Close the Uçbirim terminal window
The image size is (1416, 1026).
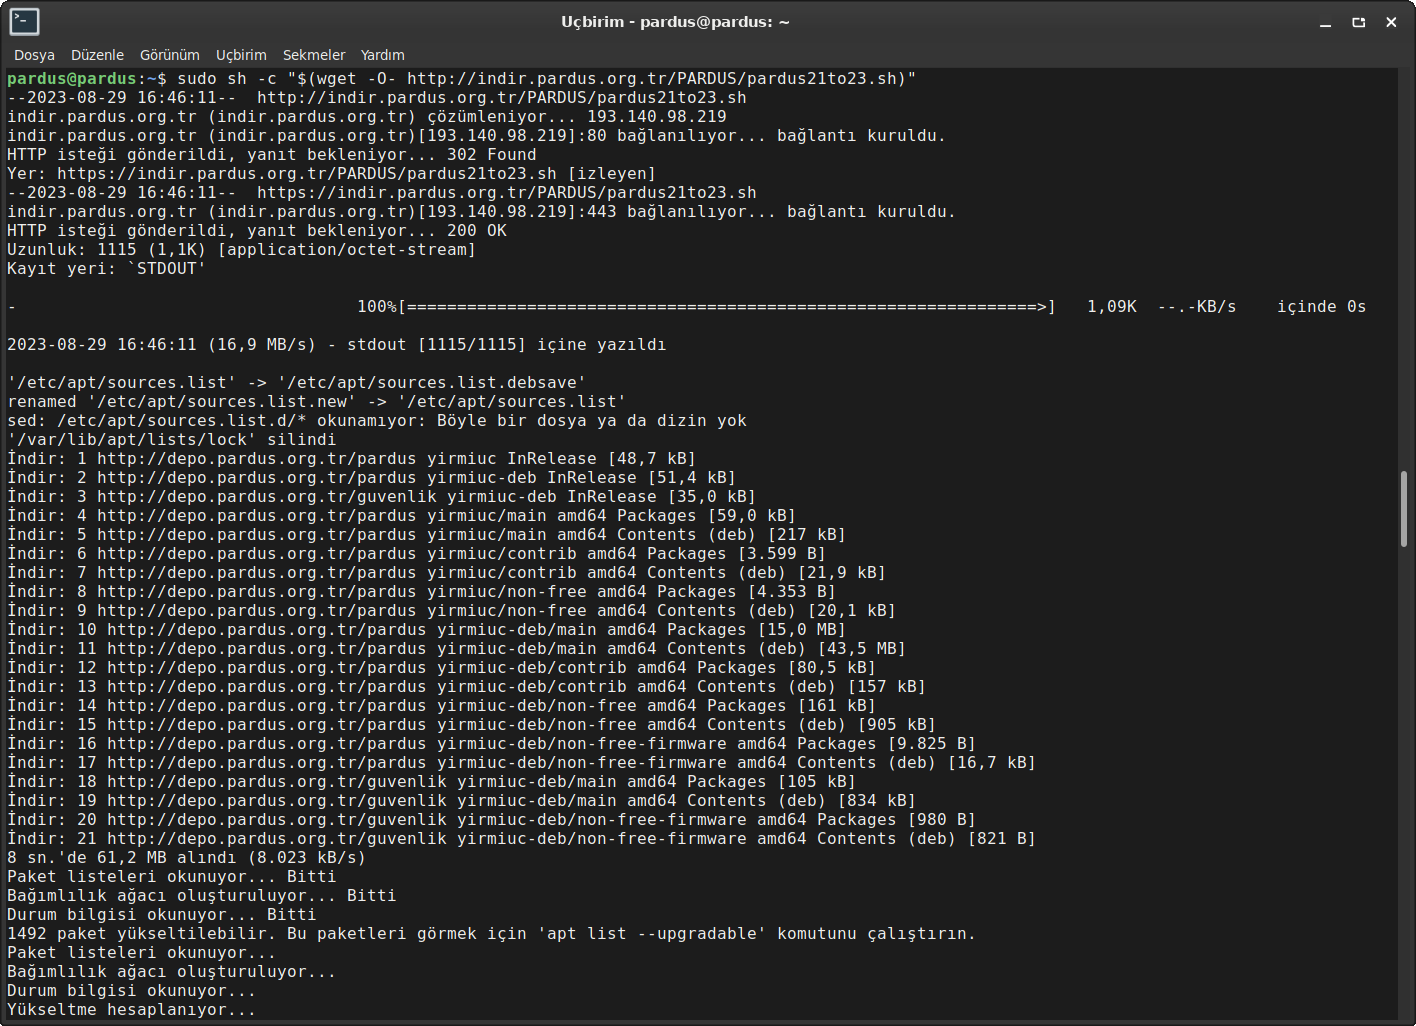pyautogui.click(x=1391, y=22)
